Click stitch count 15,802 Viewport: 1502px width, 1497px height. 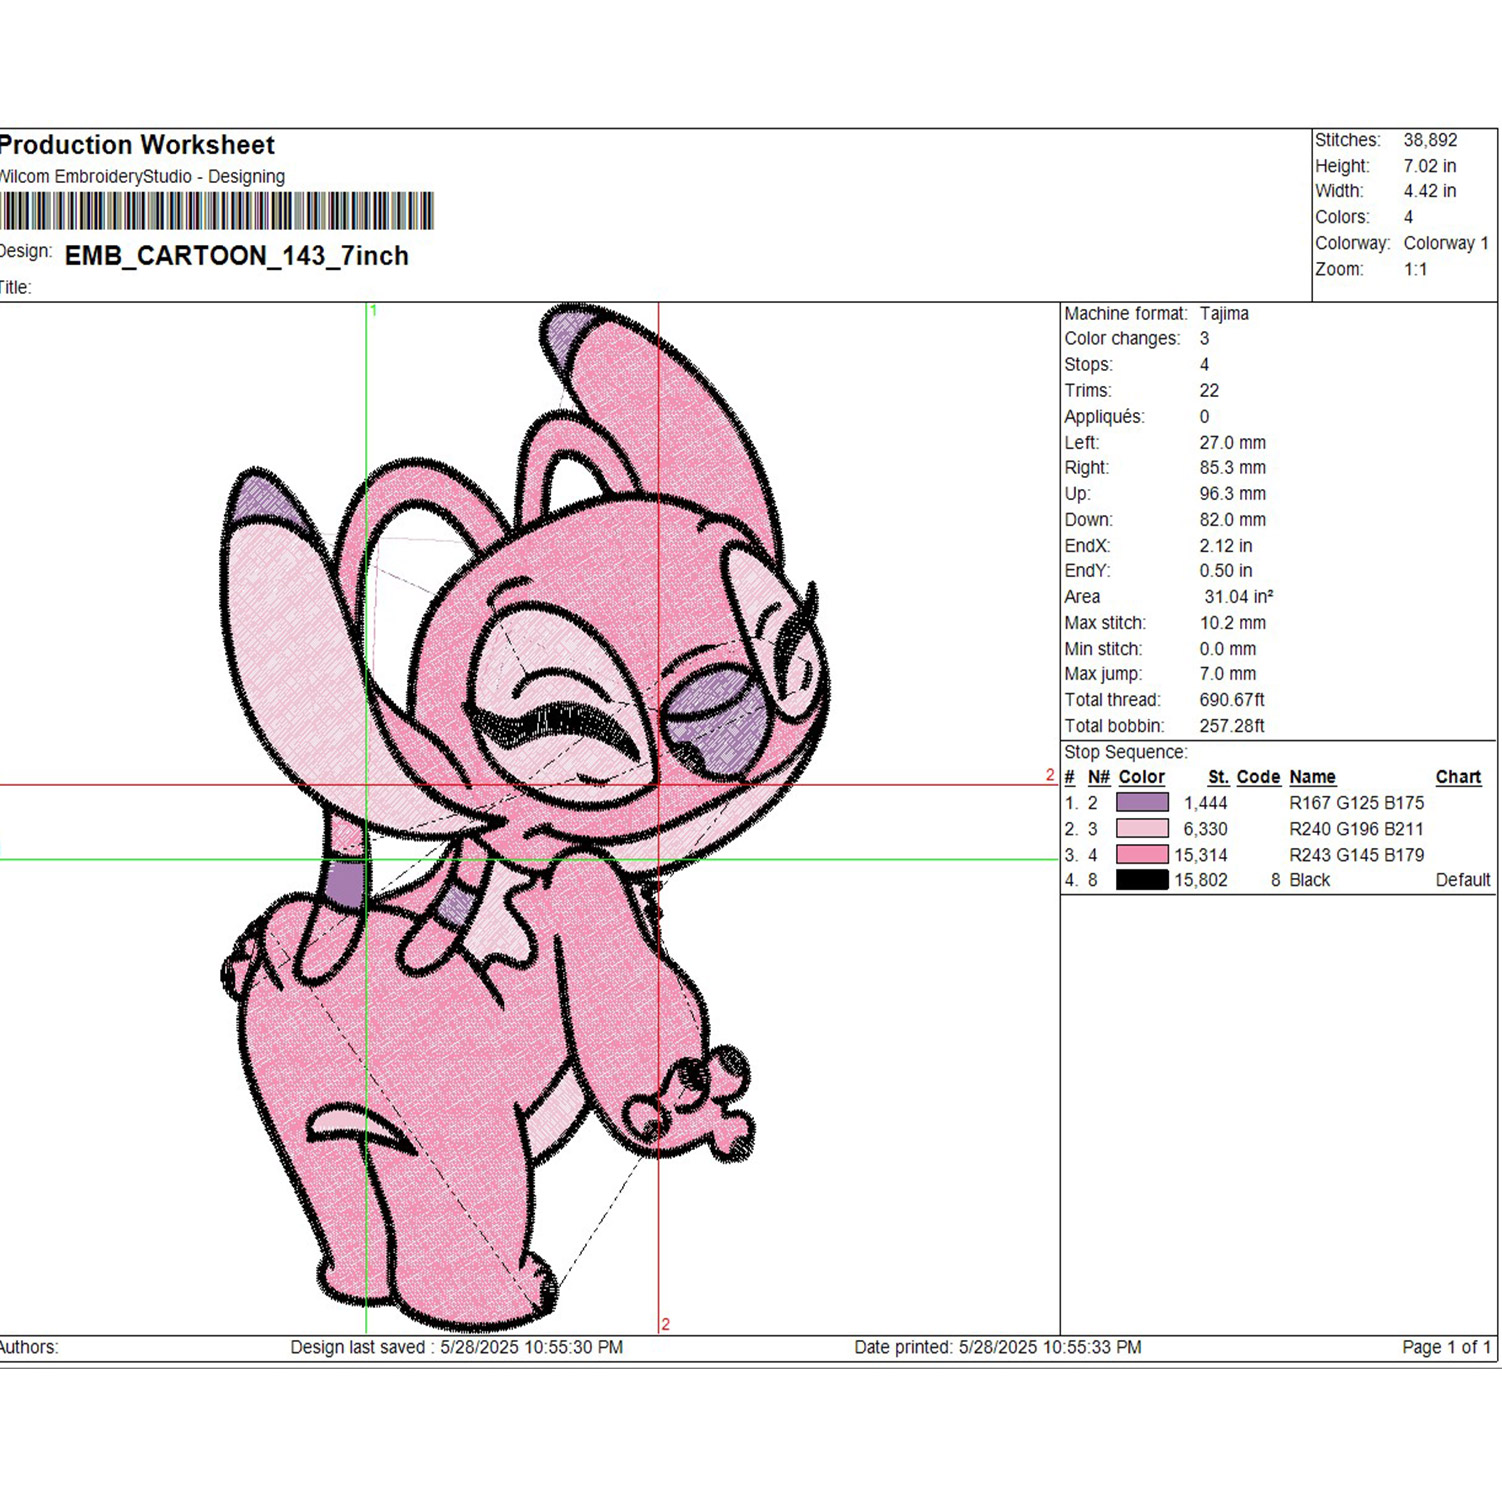[1201, 880]
